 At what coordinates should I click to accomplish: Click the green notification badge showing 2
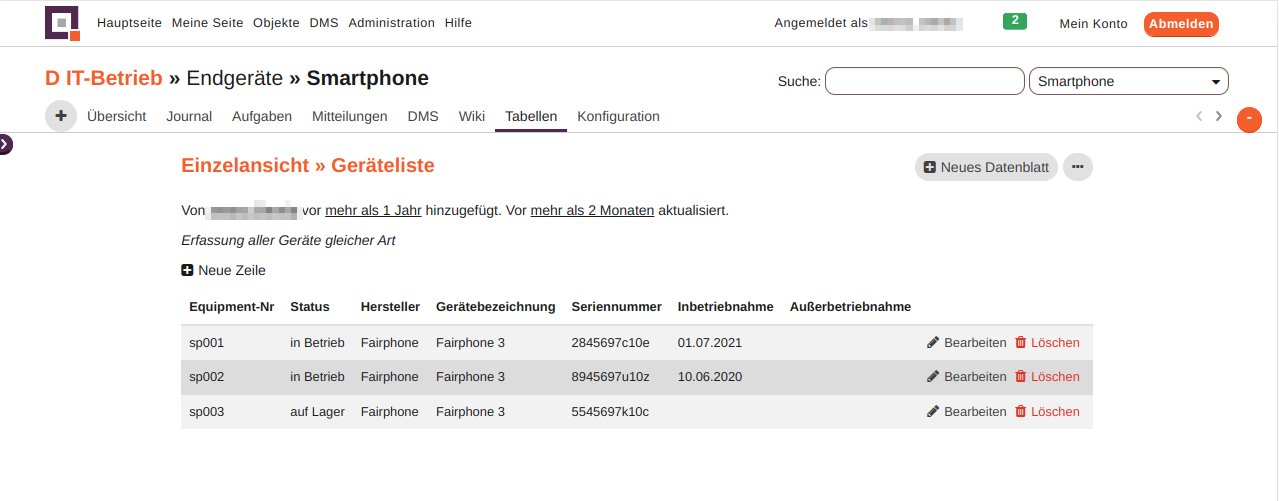[1014, 21]
